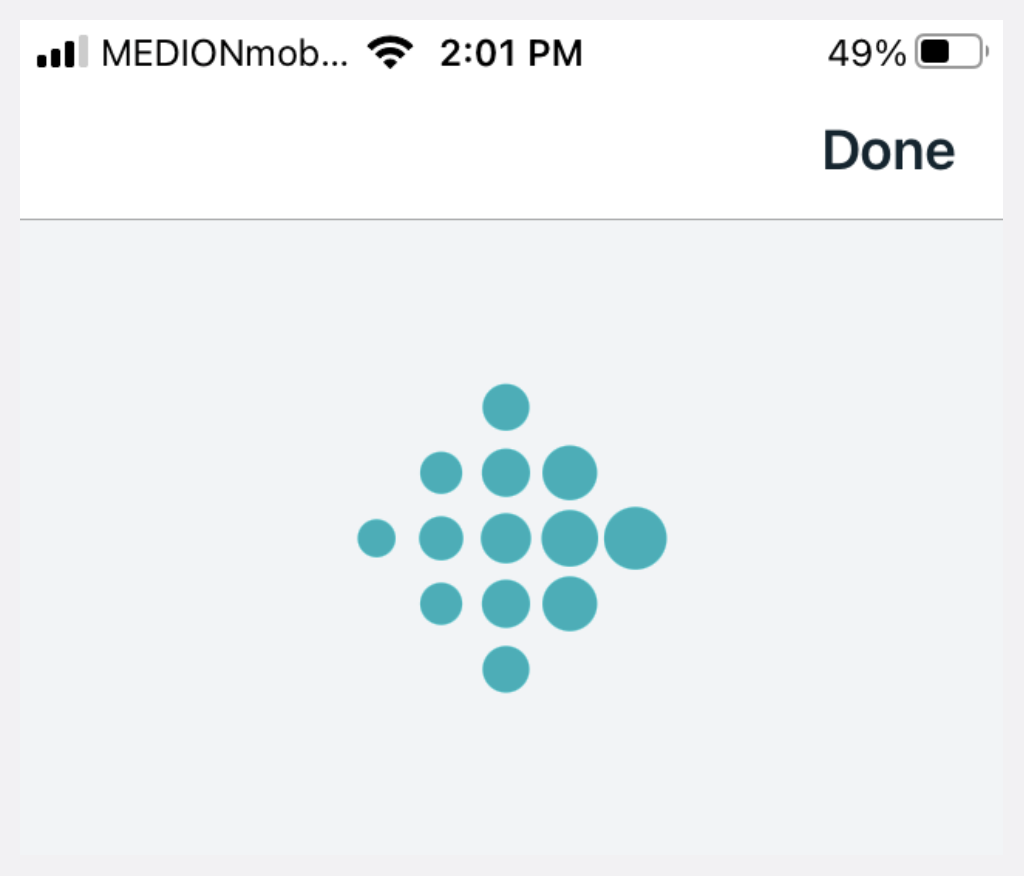Click the dot directly above the logo's bottom dot
Viewport: 1026px width, 878px height.
pos(506,604)
